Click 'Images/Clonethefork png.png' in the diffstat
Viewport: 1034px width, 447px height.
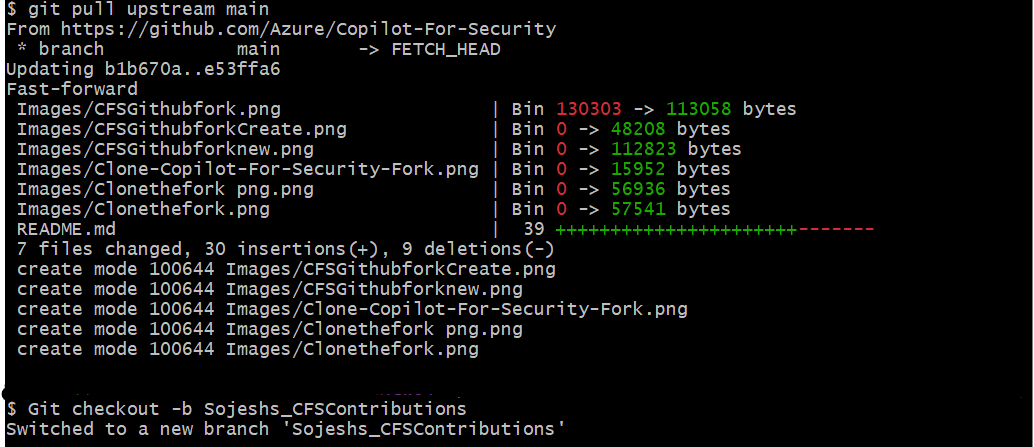pos(166,189)
